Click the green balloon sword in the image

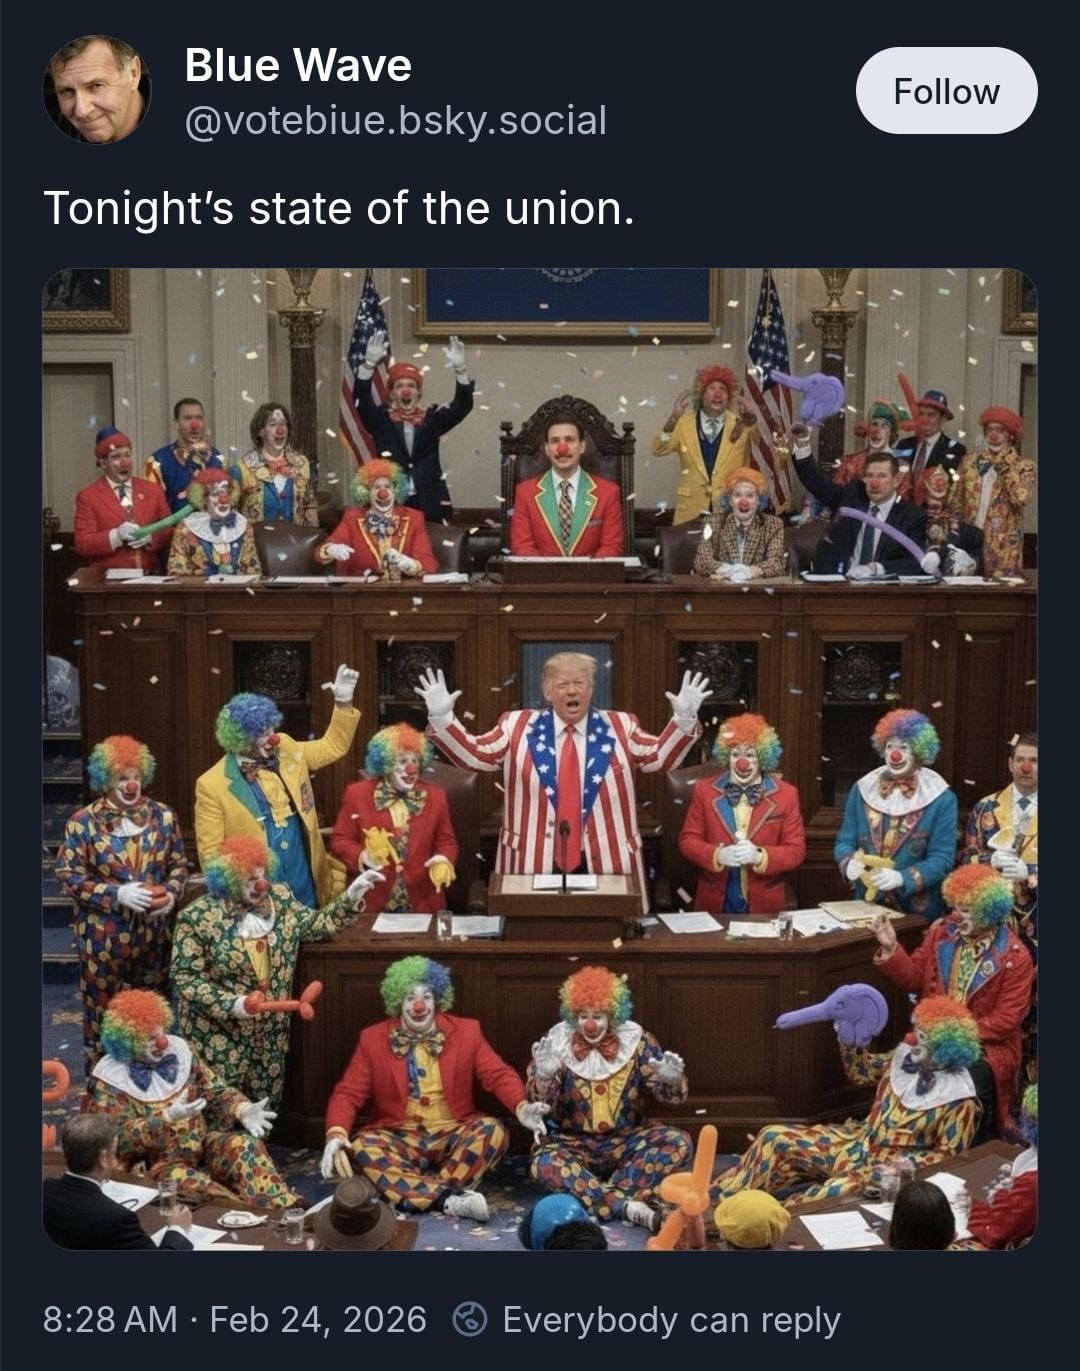pos(161,522)
